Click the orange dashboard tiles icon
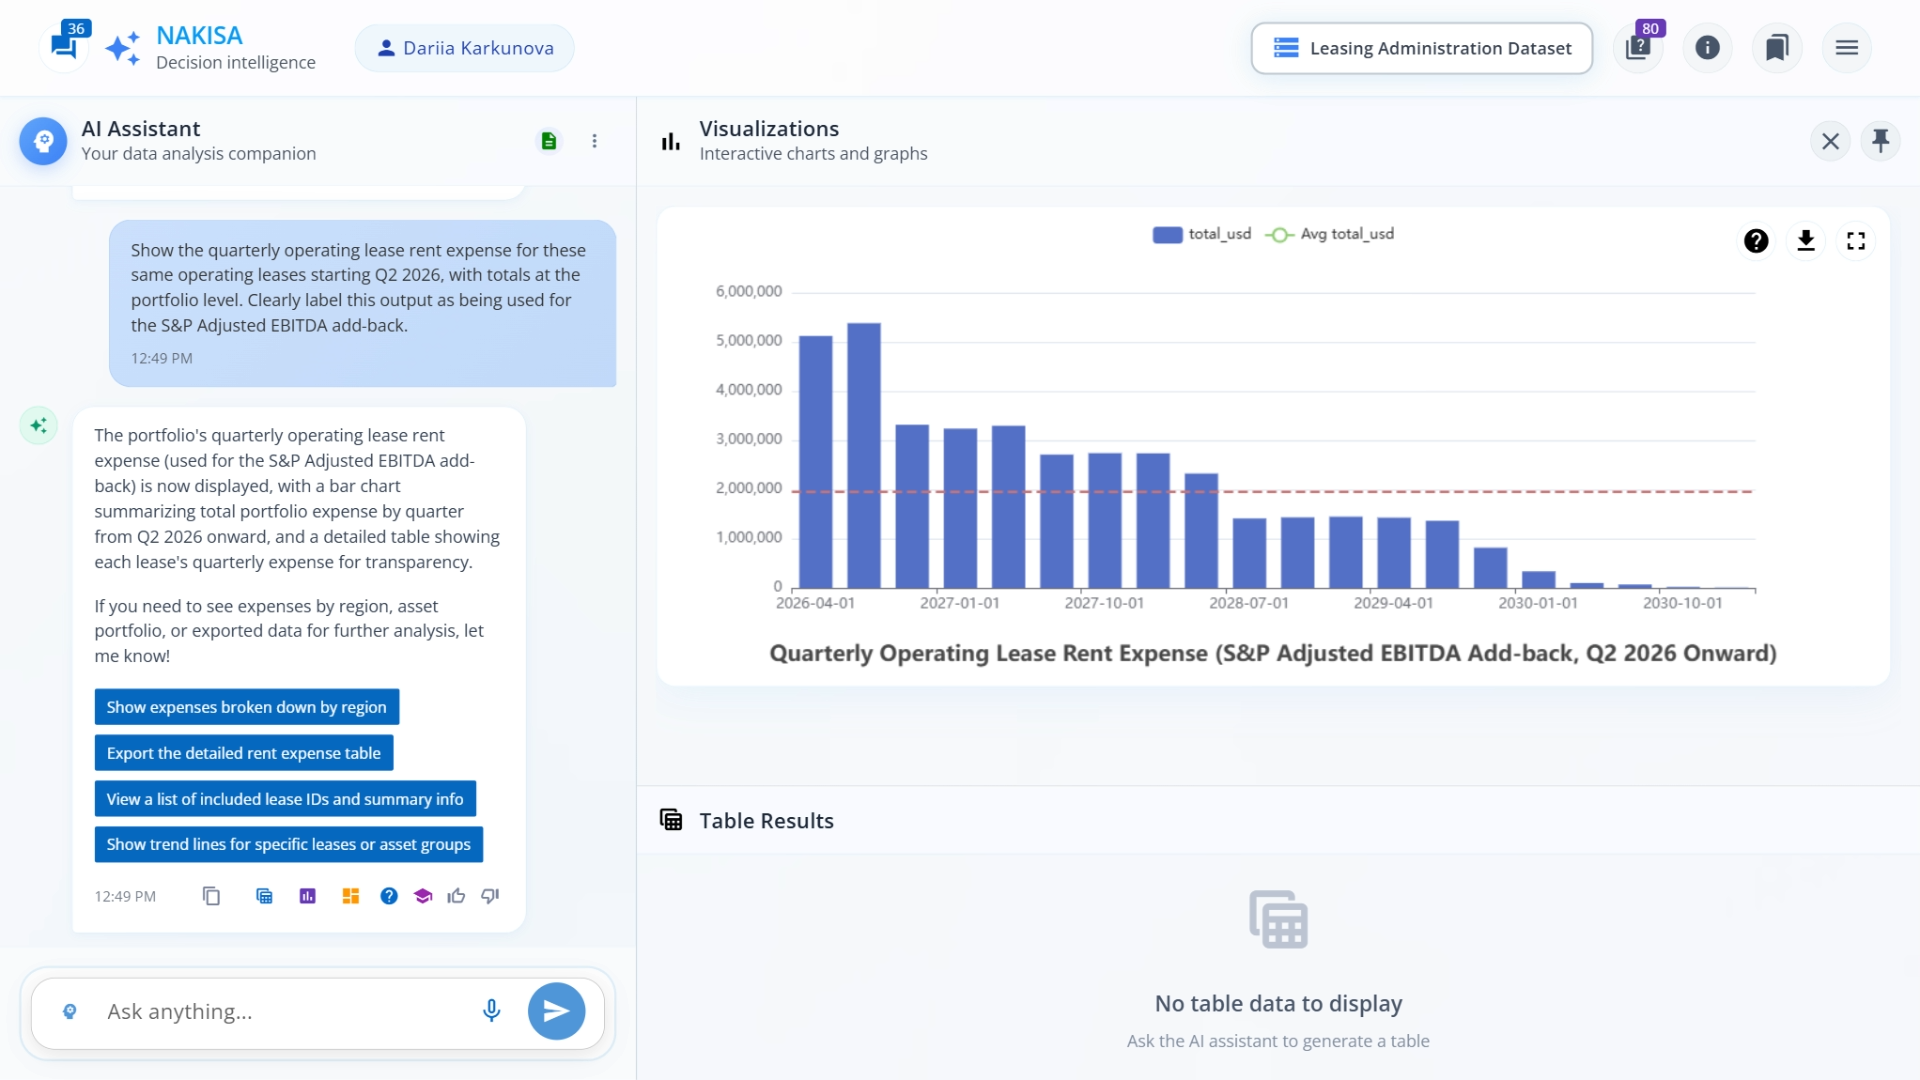The image size is (1920, 1080). [x=350, y=896]
